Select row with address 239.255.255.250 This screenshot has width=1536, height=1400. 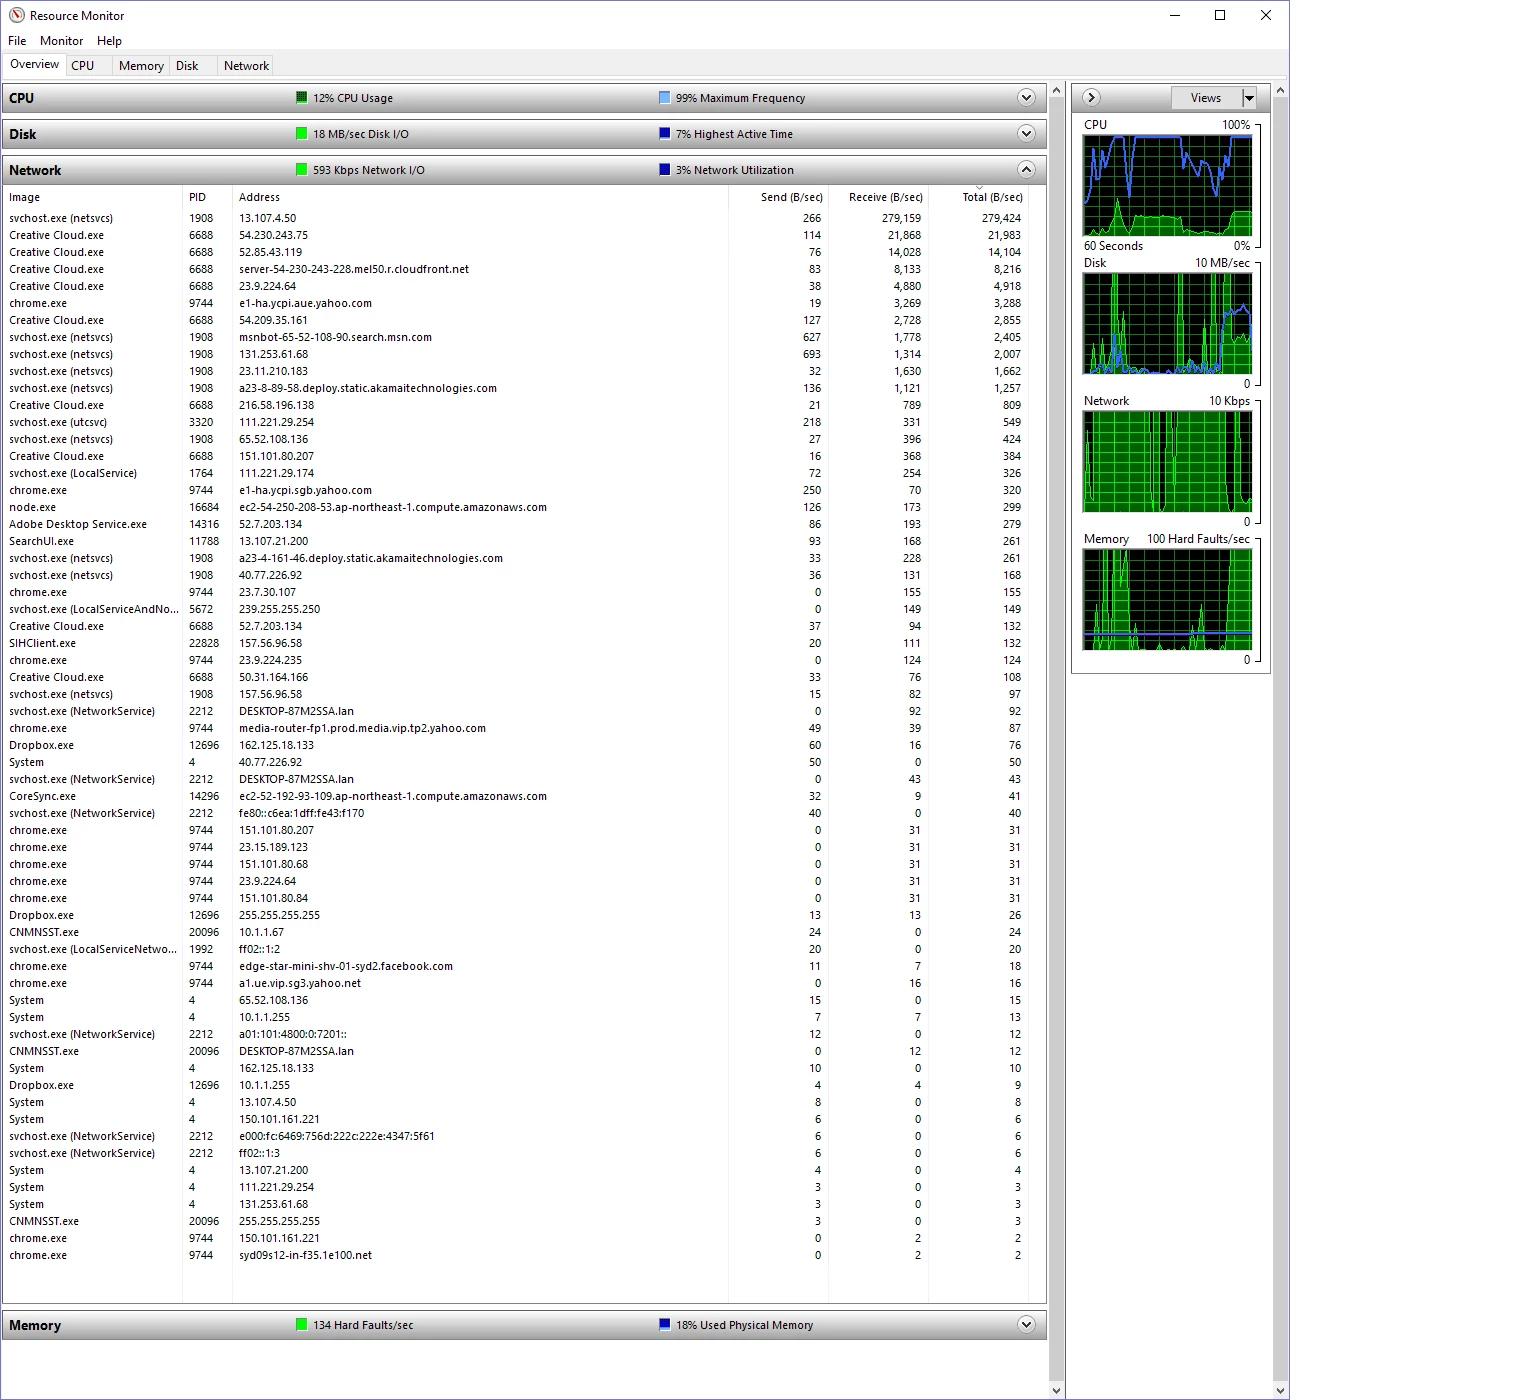[517, 609]
